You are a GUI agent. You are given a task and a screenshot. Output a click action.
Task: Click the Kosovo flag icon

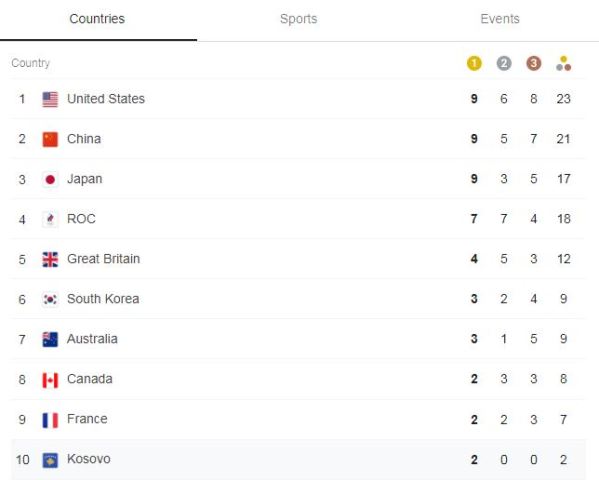[x=50, y=460]
